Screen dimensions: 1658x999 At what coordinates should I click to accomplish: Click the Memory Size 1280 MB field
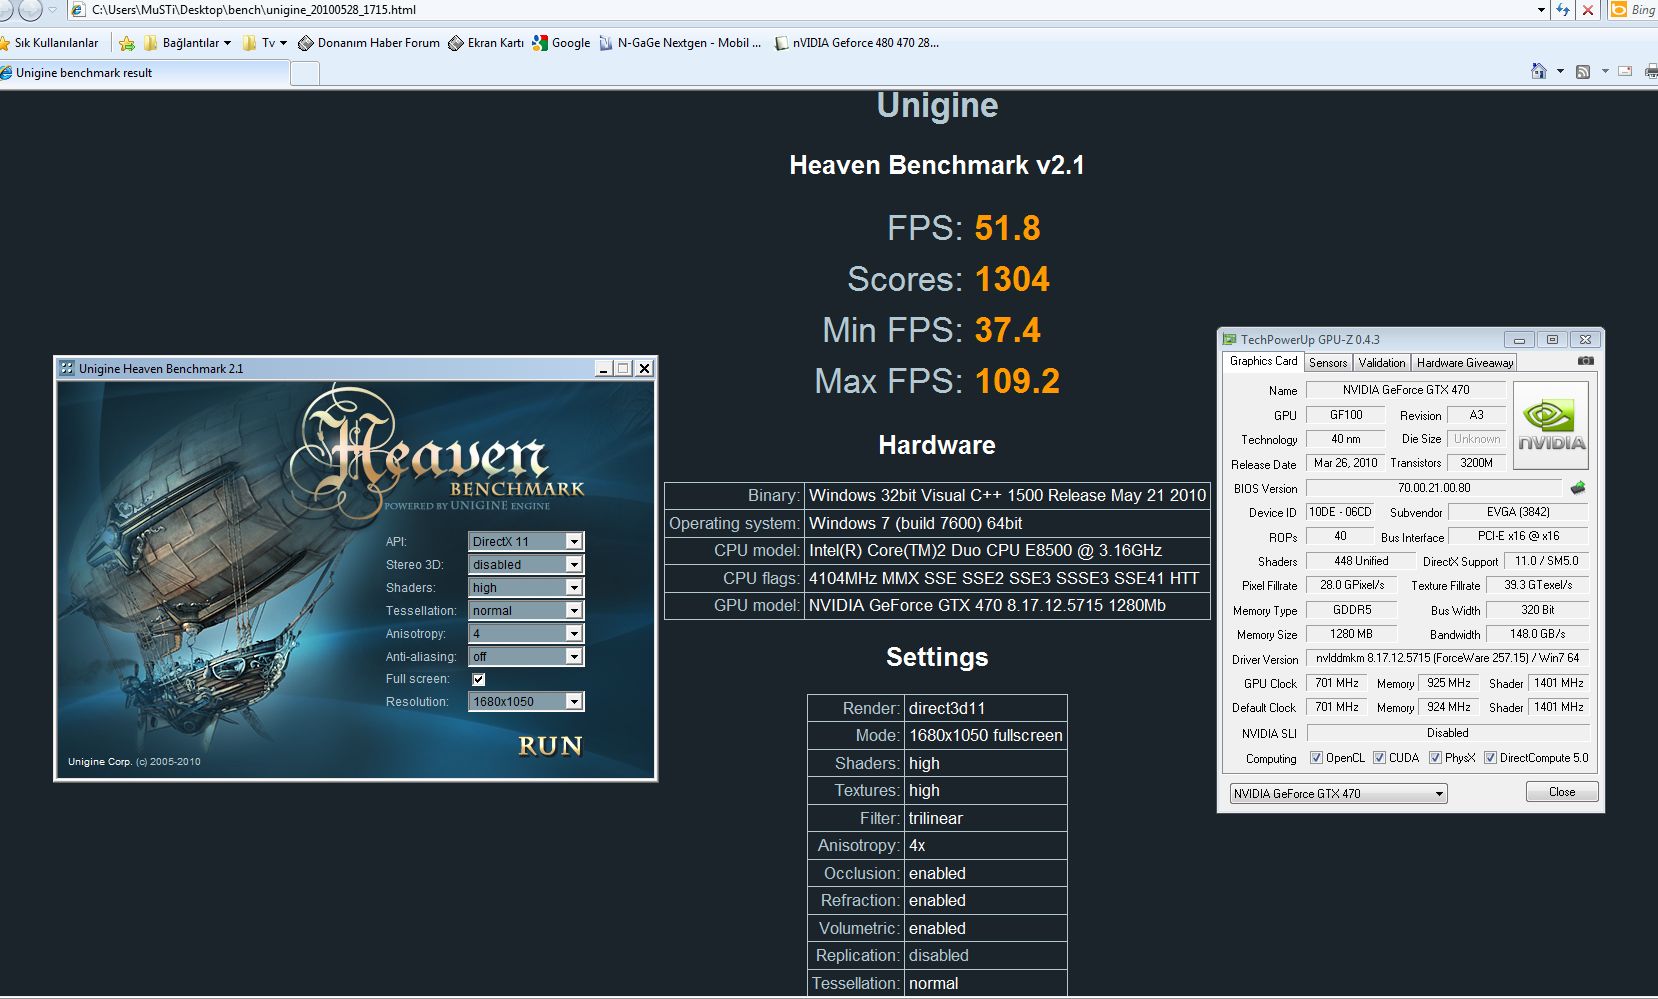(x=1351, y=634)
